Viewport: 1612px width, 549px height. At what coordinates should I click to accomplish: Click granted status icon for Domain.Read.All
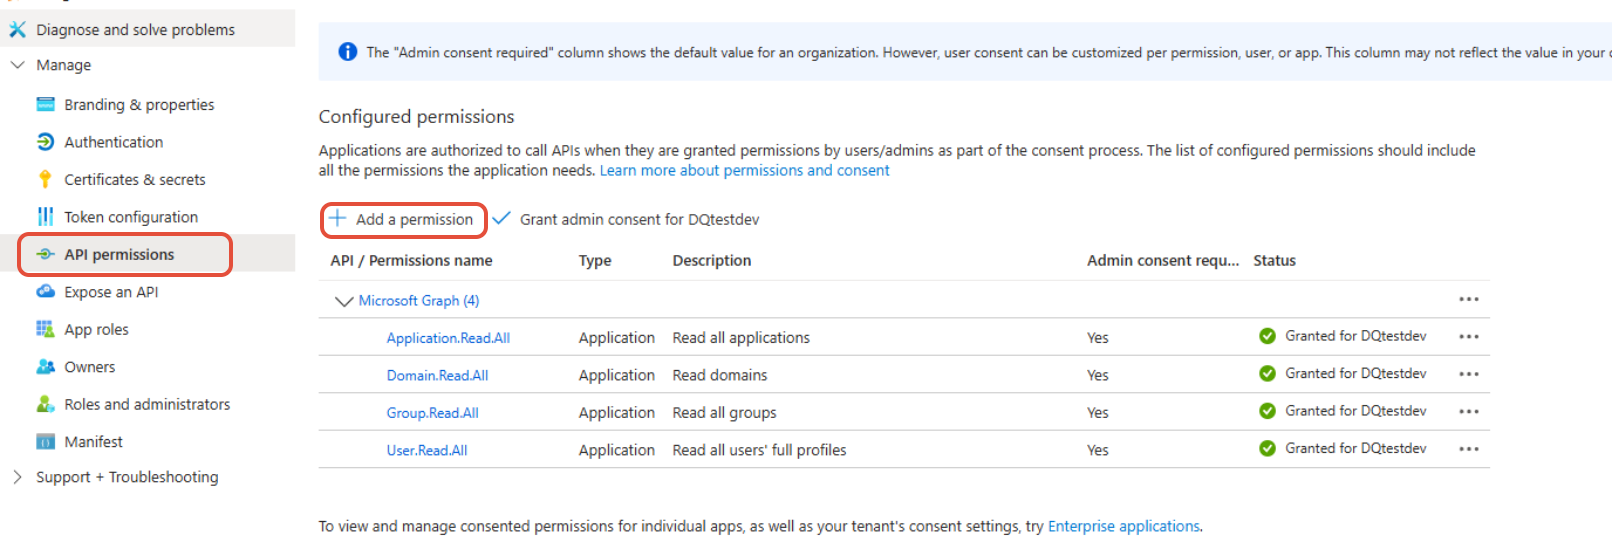coord(1267,373)
